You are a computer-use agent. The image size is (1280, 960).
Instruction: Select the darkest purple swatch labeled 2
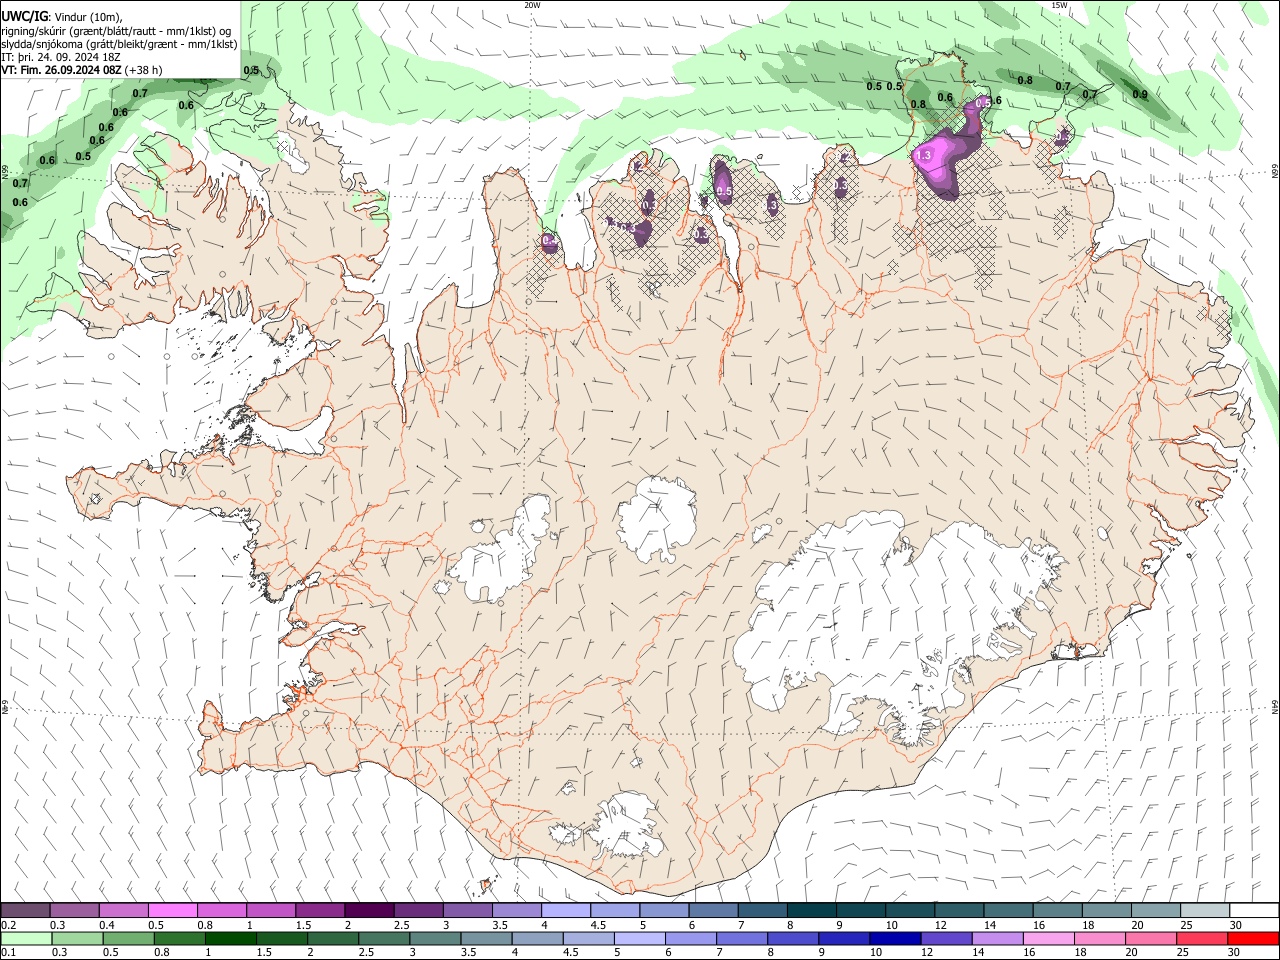(369, 910)
